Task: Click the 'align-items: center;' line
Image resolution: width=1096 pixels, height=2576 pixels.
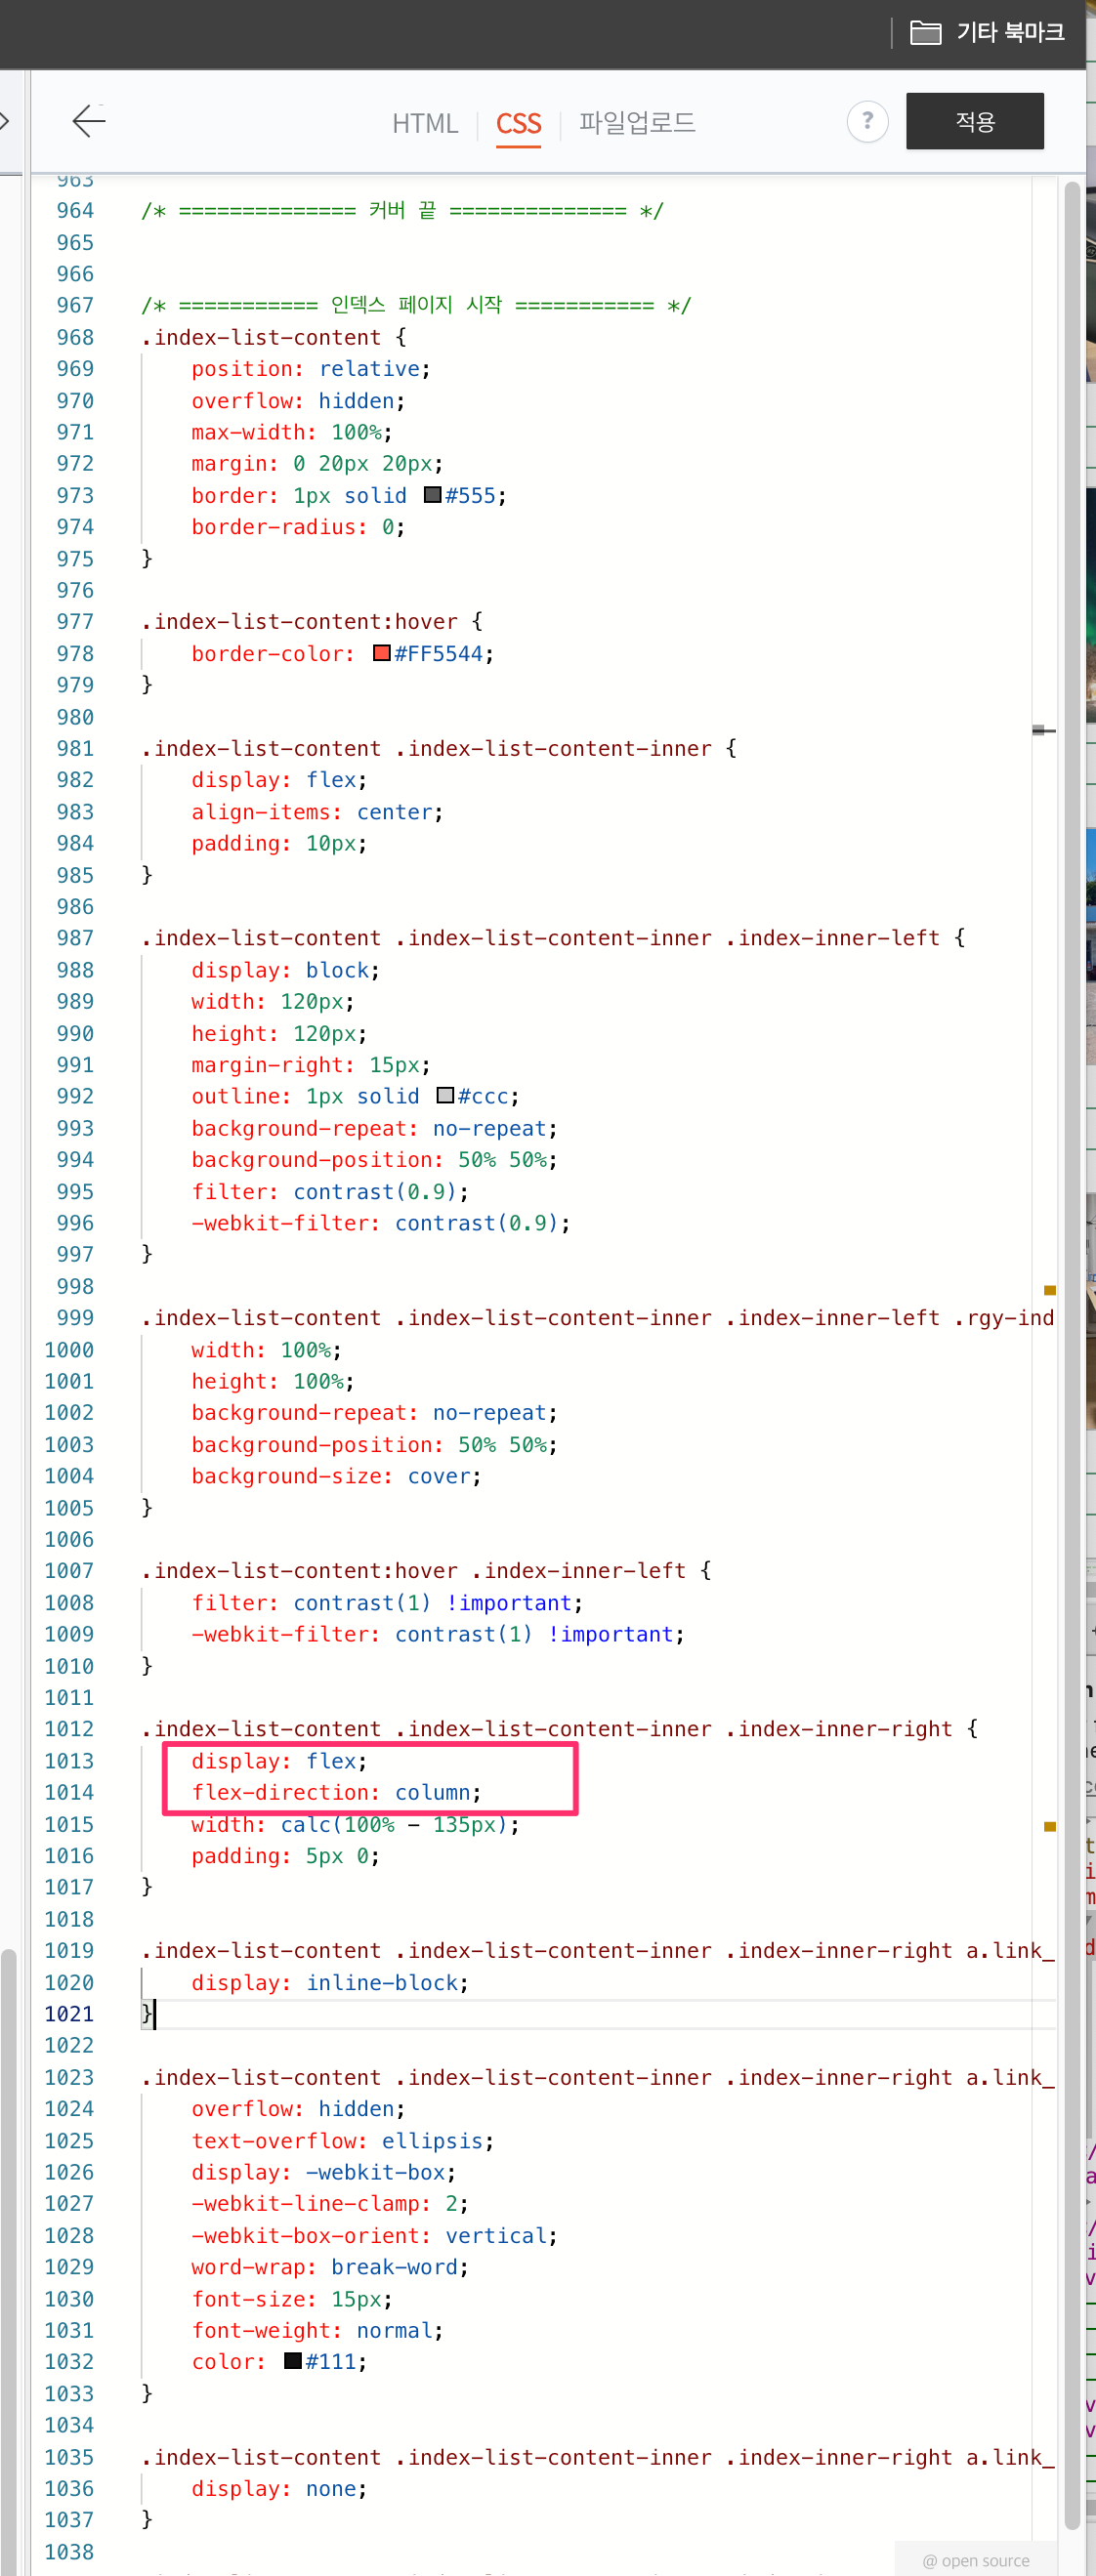Action: pyautogui.click(x=317, y=812)
